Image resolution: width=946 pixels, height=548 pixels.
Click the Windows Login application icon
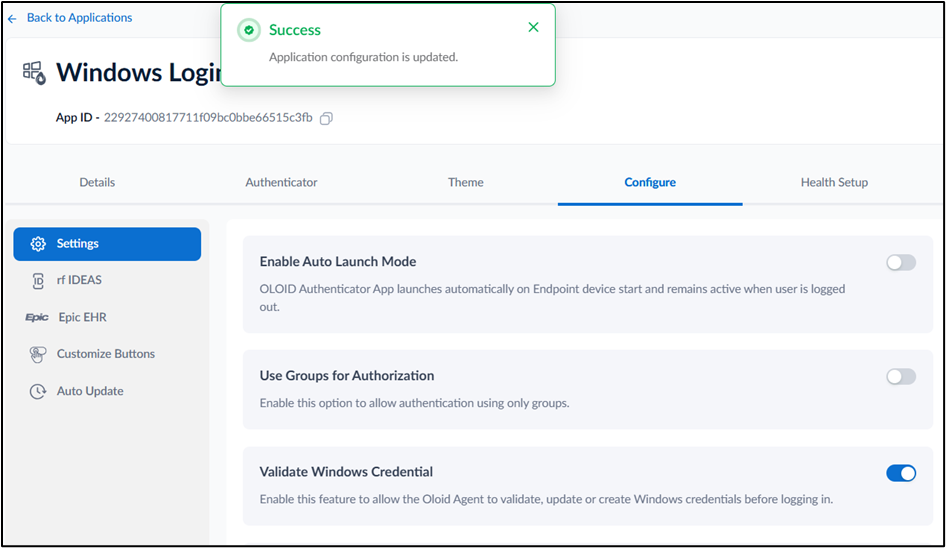pos(34,73)
